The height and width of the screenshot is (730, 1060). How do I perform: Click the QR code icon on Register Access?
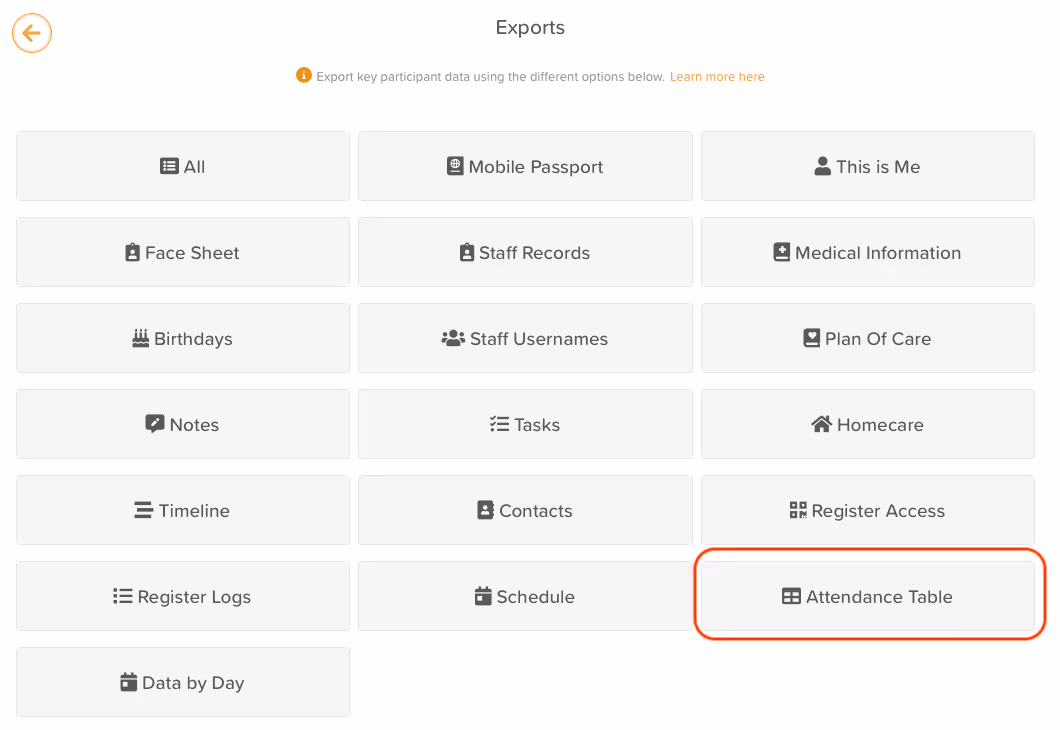pos(798,510)
